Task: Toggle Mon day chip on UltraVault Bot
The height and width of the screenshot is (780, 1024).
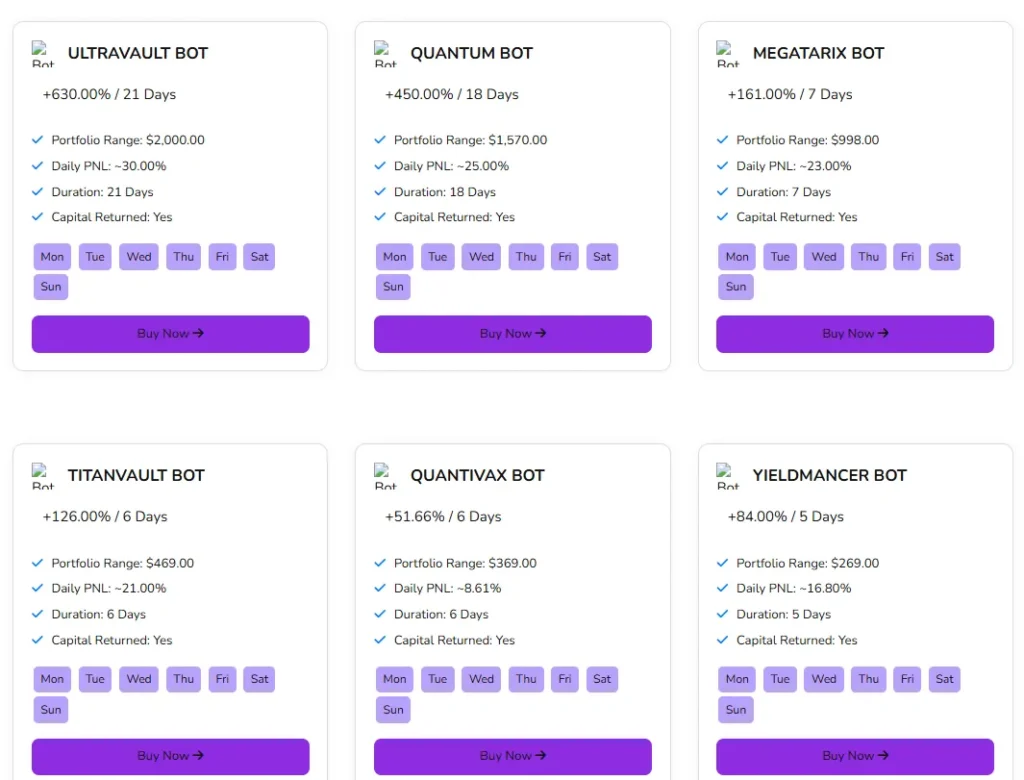Action: [52, 257]
